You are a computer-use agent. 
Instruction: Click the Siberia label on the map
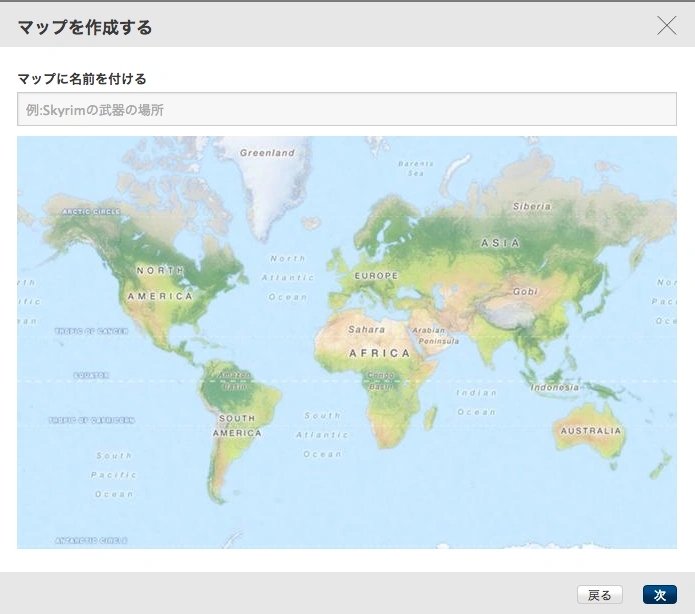[532, 206]
